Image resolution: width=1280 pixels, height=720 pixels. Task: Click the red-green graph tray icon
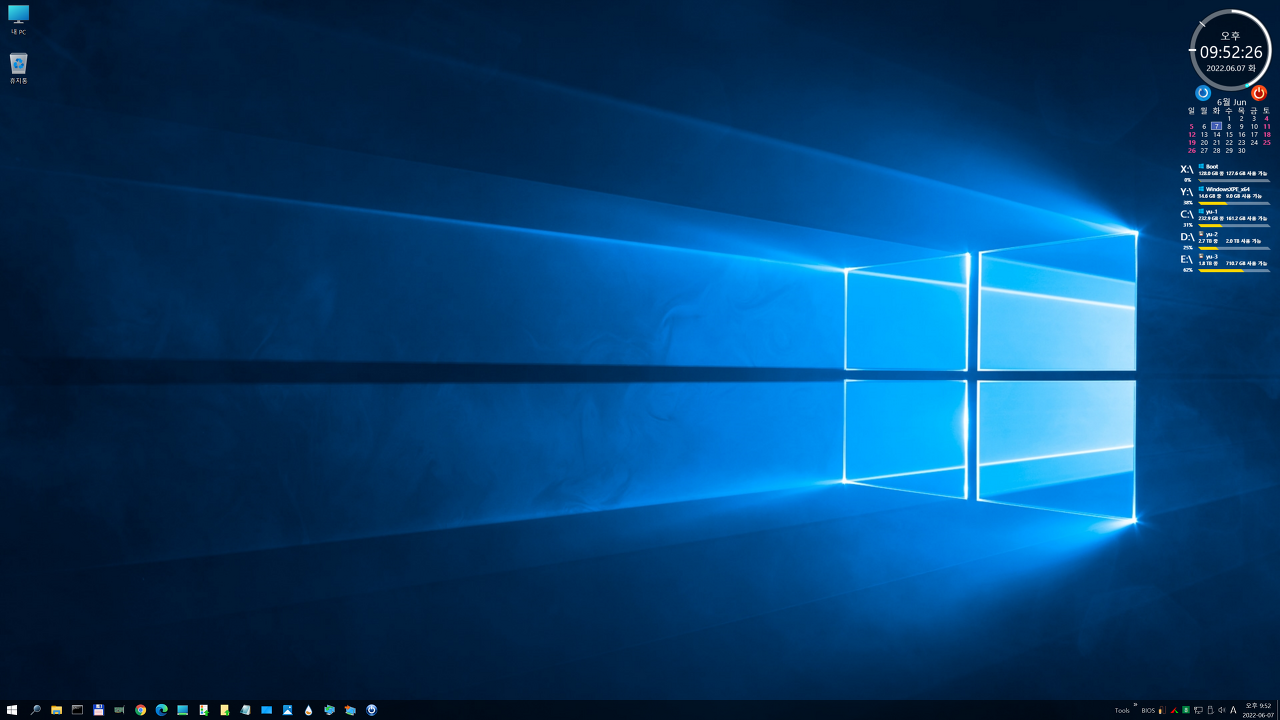coord(1174,711)
